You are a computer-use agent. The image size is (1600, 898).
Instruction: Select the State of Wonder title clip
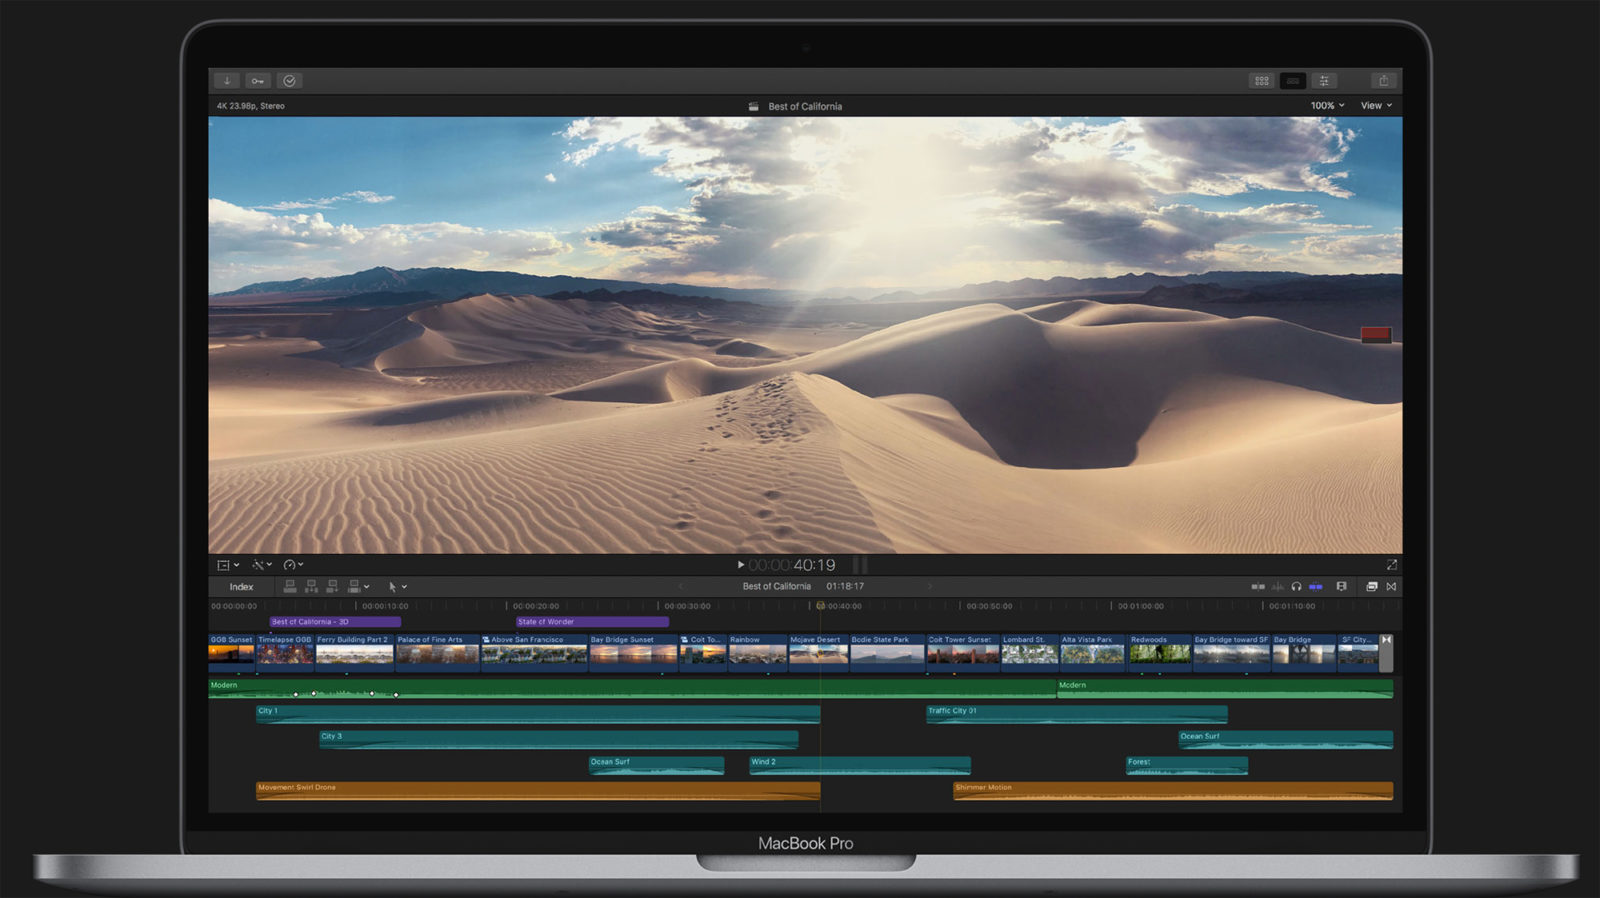[x=592, y=622]
